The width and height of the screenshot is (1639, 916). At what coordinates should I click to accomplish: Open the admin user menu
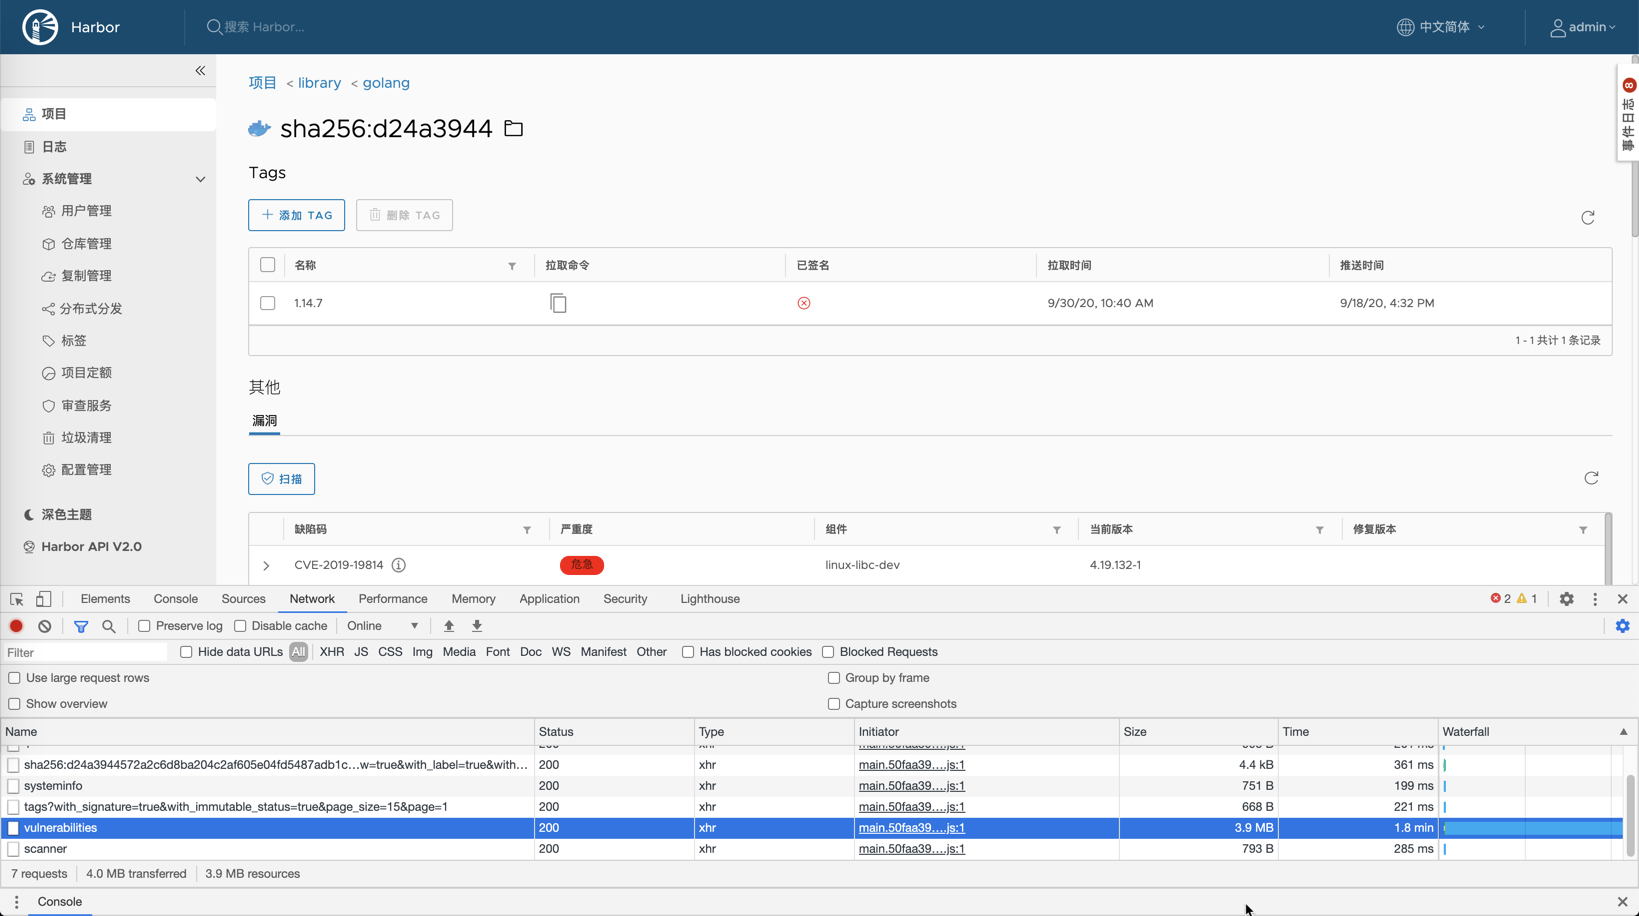[1583, 27]
